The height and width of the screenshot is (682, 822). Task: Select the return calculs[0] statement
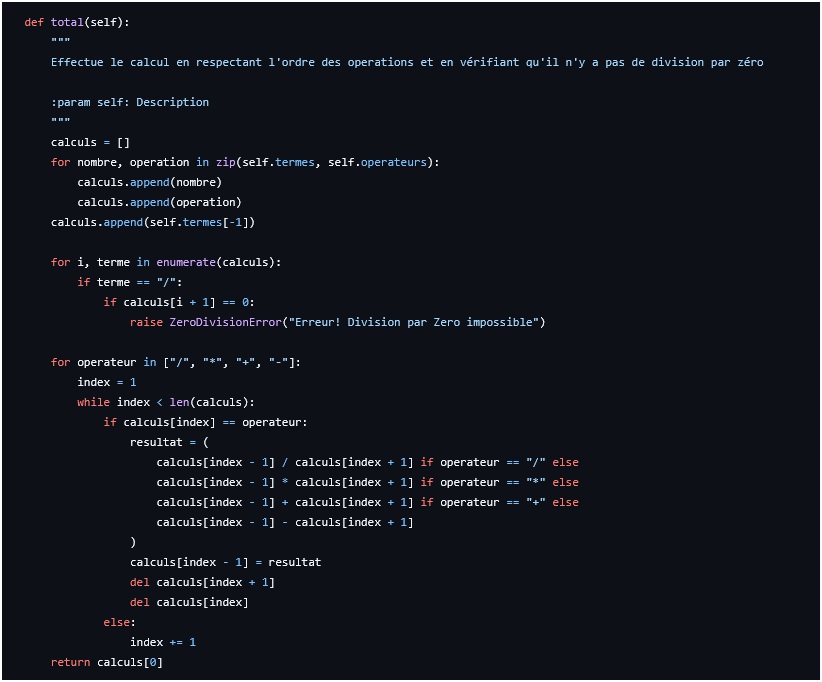pos(106,661)
